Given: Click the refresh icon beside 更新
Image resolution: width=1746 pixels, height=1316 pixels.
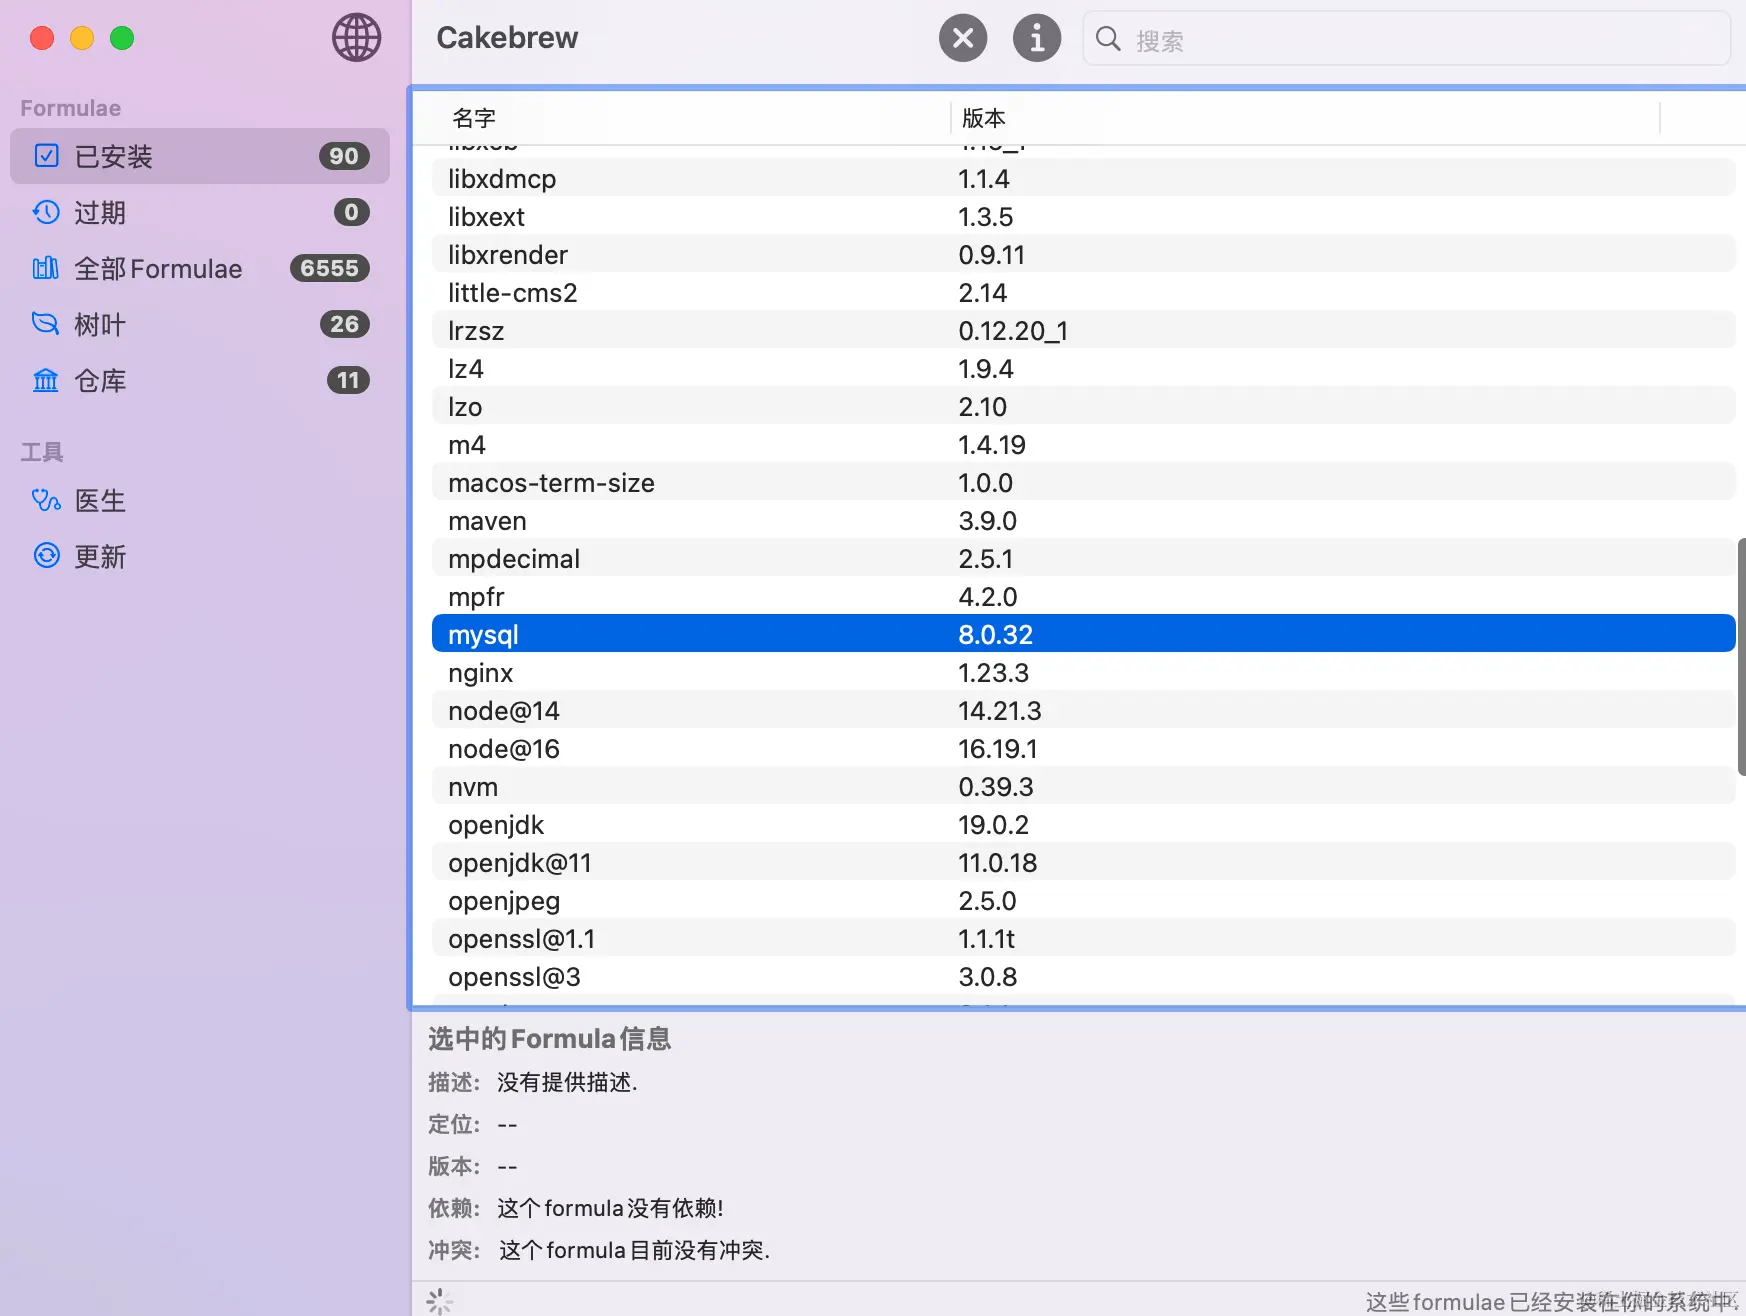Looking at the screenshot, I should (46, 556).
